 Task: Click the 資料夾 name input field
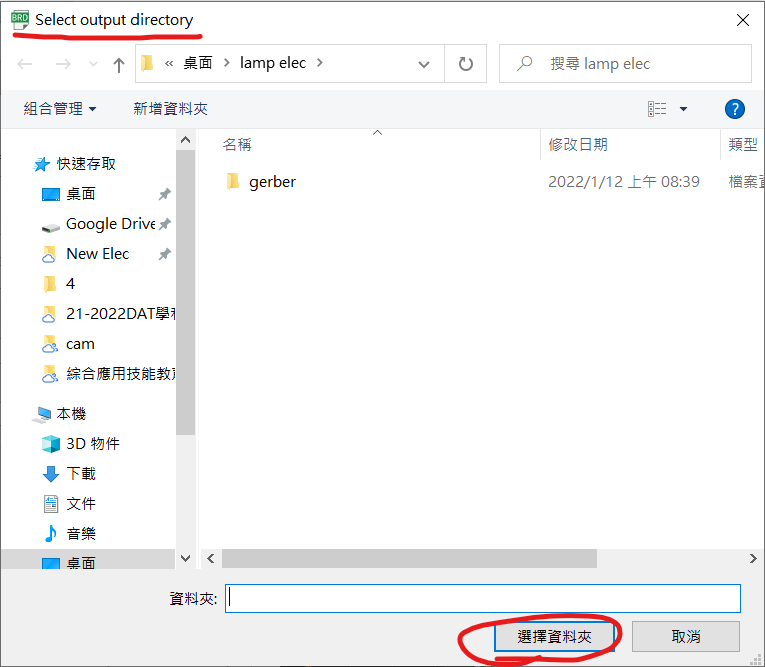[482, 598]
